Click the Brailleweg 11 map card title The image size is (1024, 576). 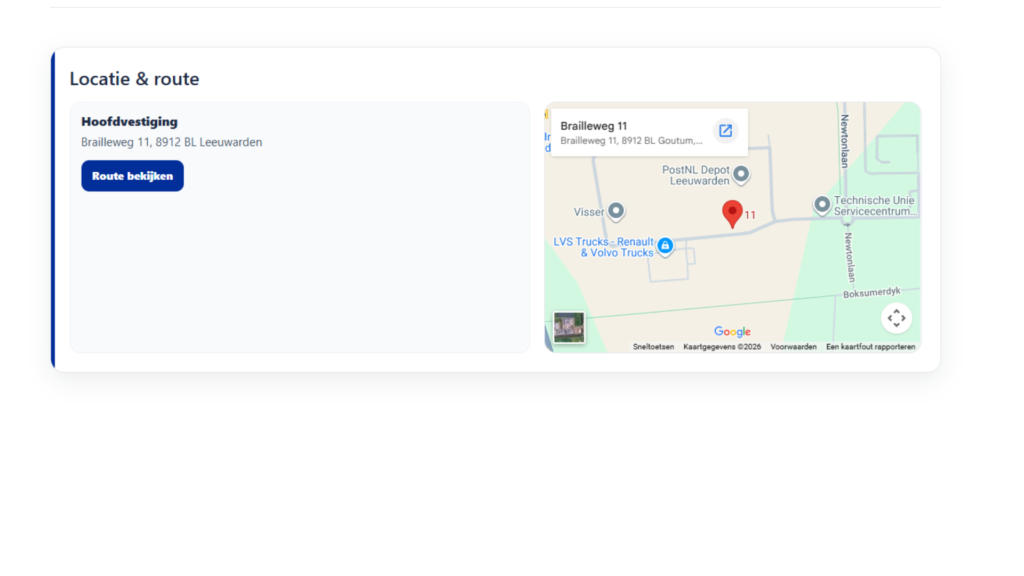click(594, 126)
